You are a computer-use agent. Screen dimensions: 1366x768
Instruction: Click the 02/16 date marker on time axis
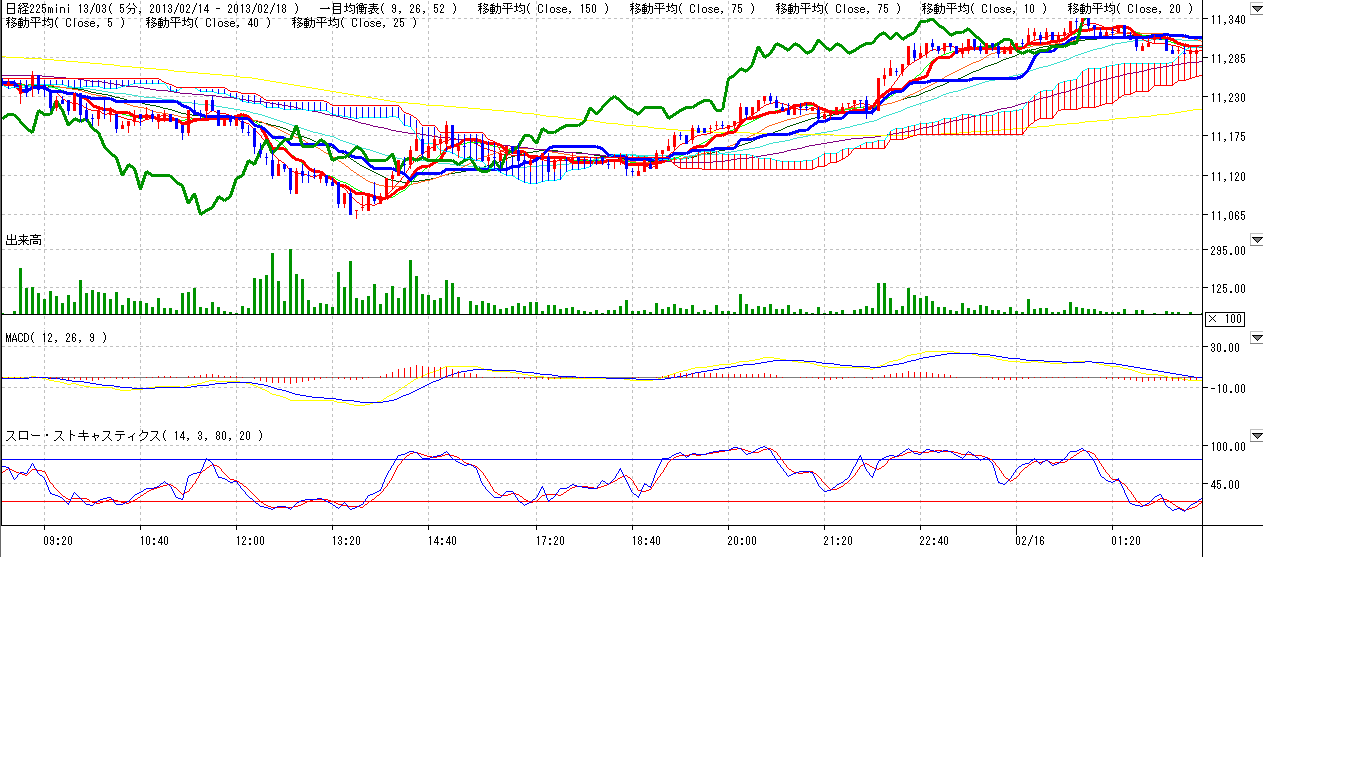[1032, 541]
